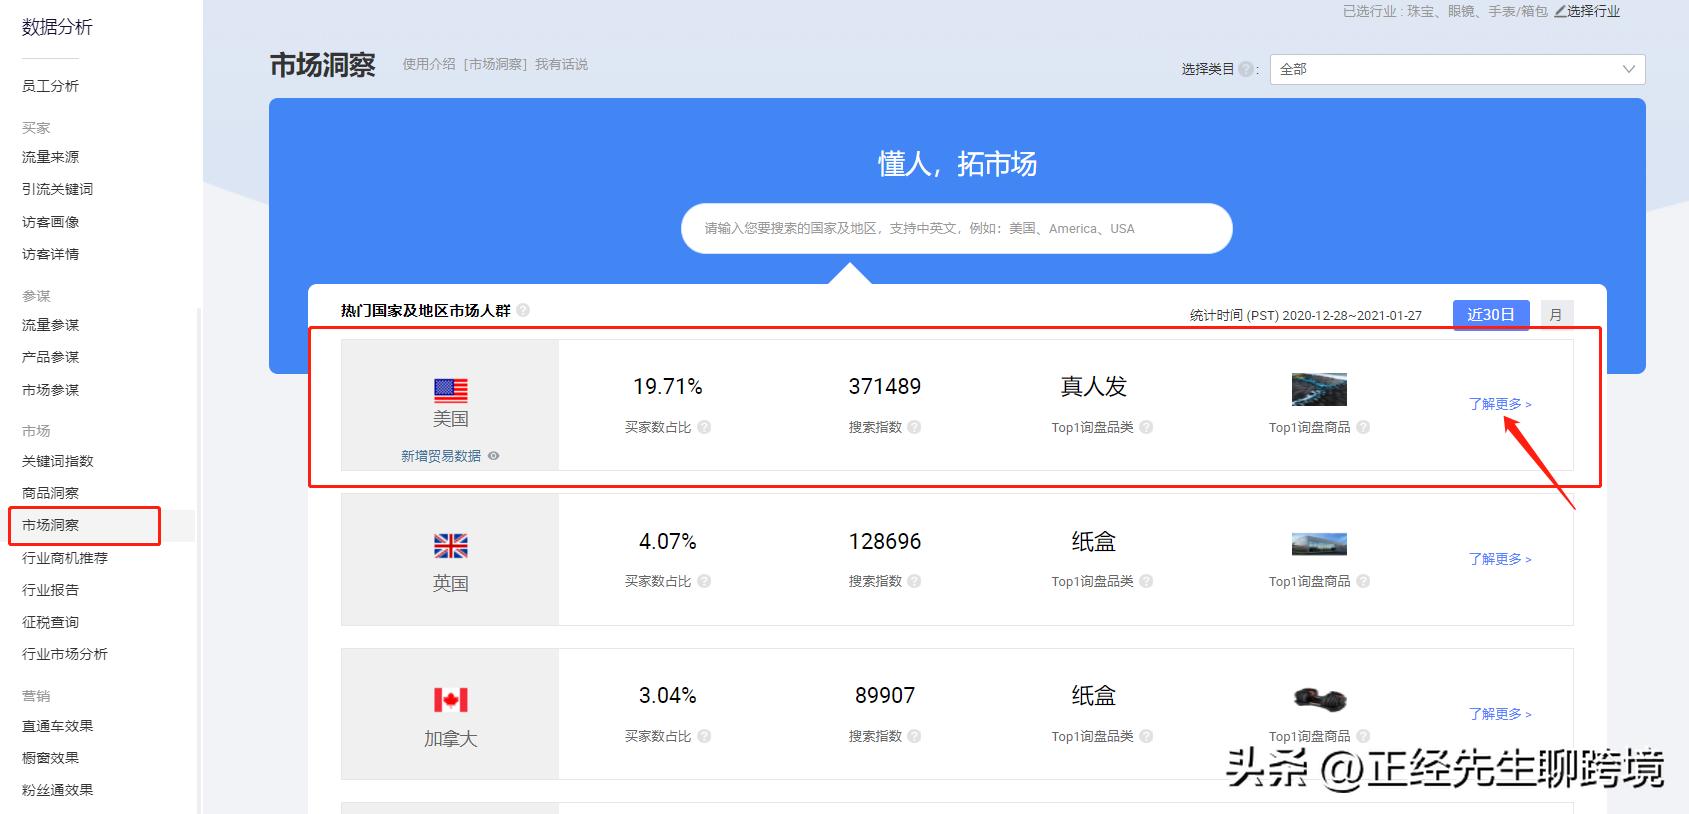1689x814 pixels.
Task: Open 员工分析 in the sidebar
Action: tap(50, 86)
